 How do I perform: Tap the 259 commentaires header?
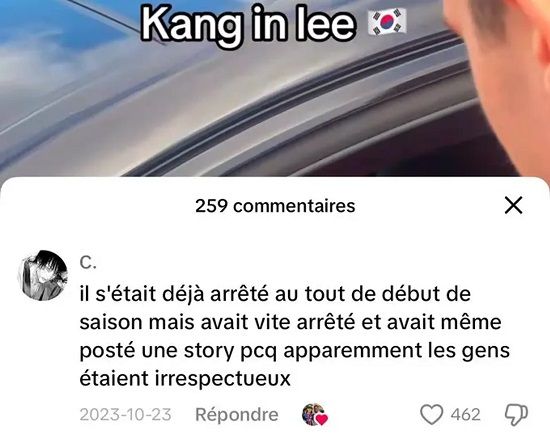tap(275, 205)
